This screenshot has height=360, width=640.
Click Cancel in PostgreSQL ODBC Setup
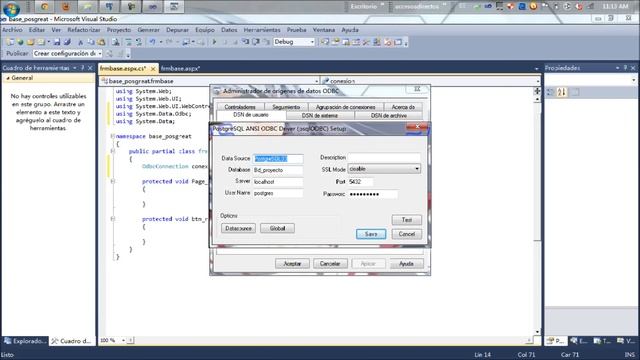click(x=407, y=234)
